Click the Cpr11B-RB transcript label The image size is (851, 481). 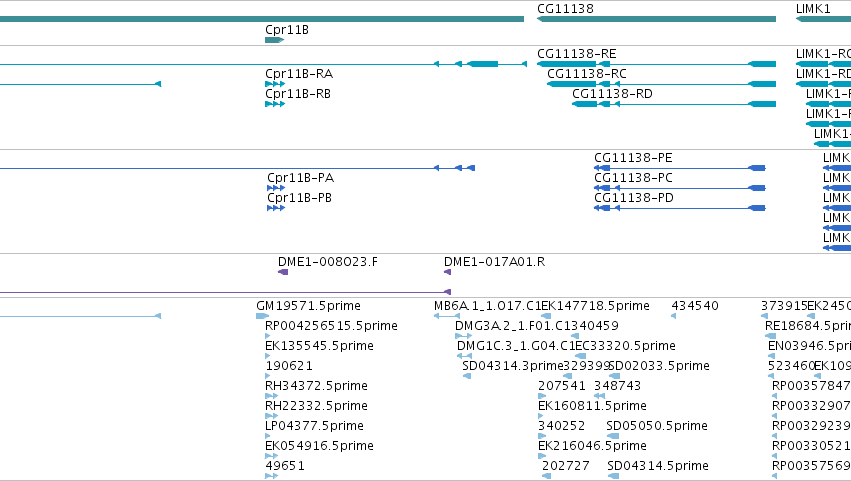point(298,94)
